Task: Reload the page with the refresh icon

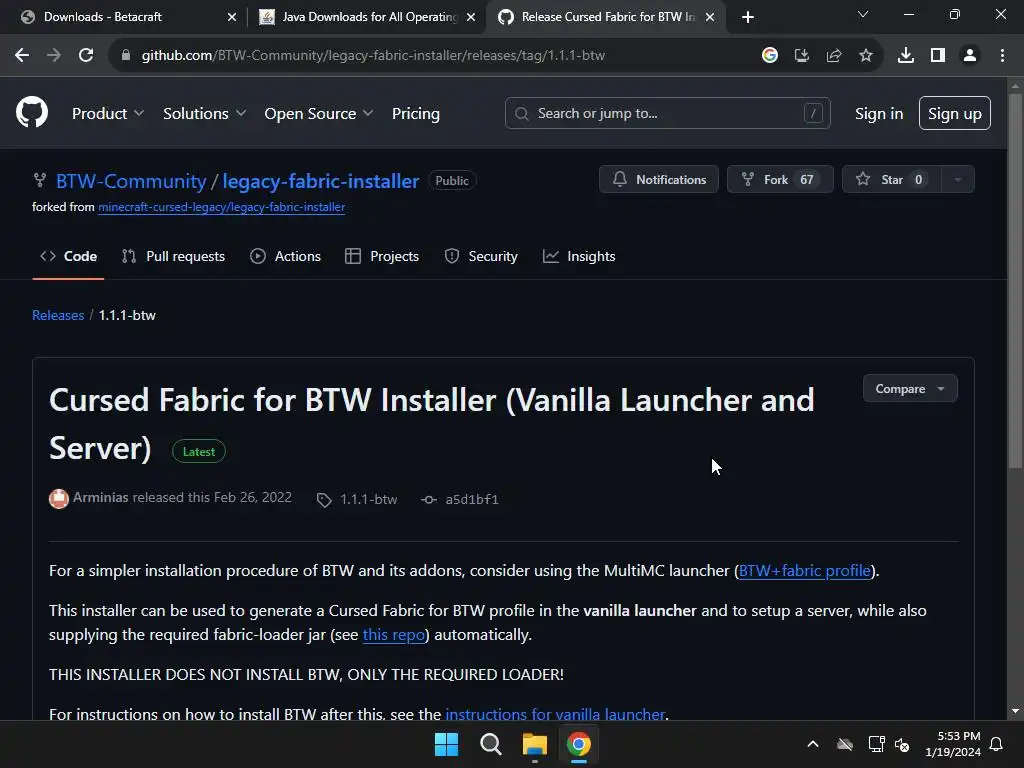Action: pyautogui.click(x=86, y=56)
